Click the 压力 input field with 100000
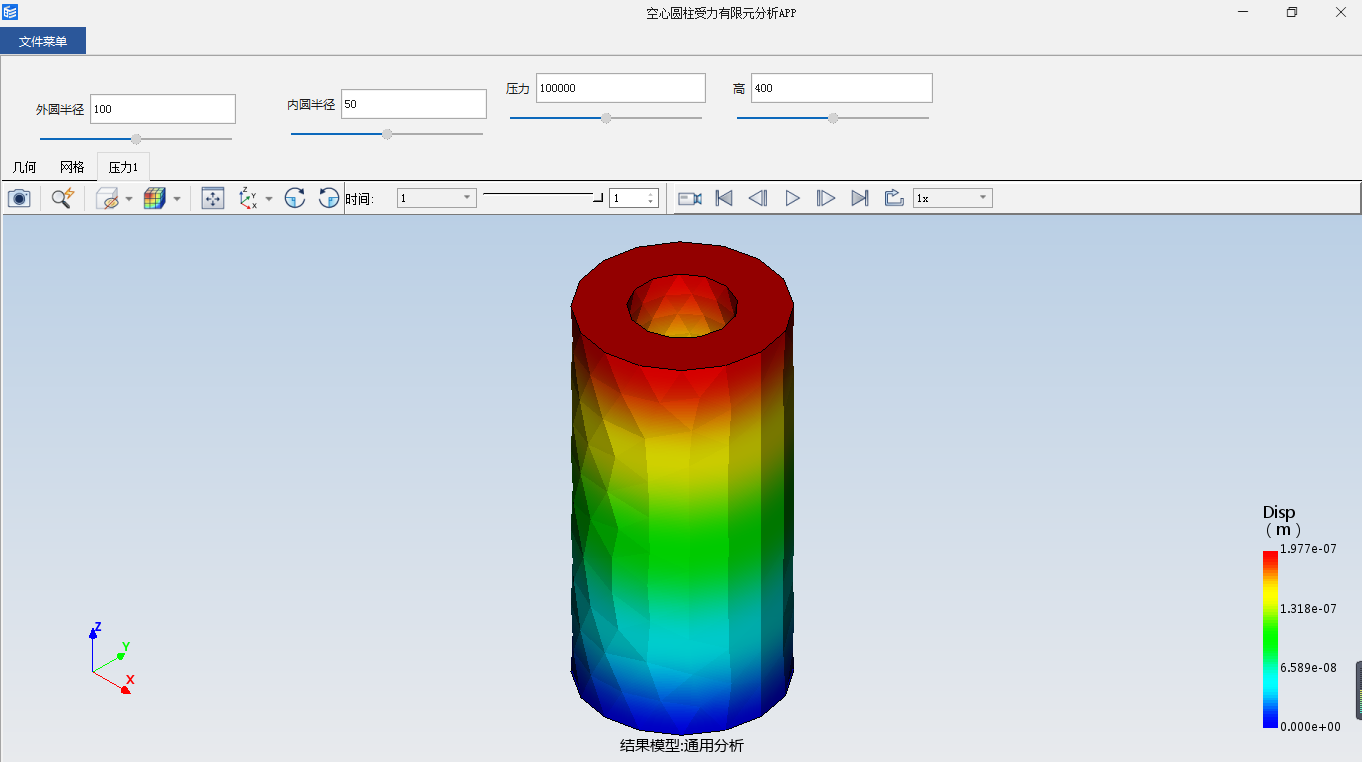This screenshot has width=1362, height=762. click(621, 88)
